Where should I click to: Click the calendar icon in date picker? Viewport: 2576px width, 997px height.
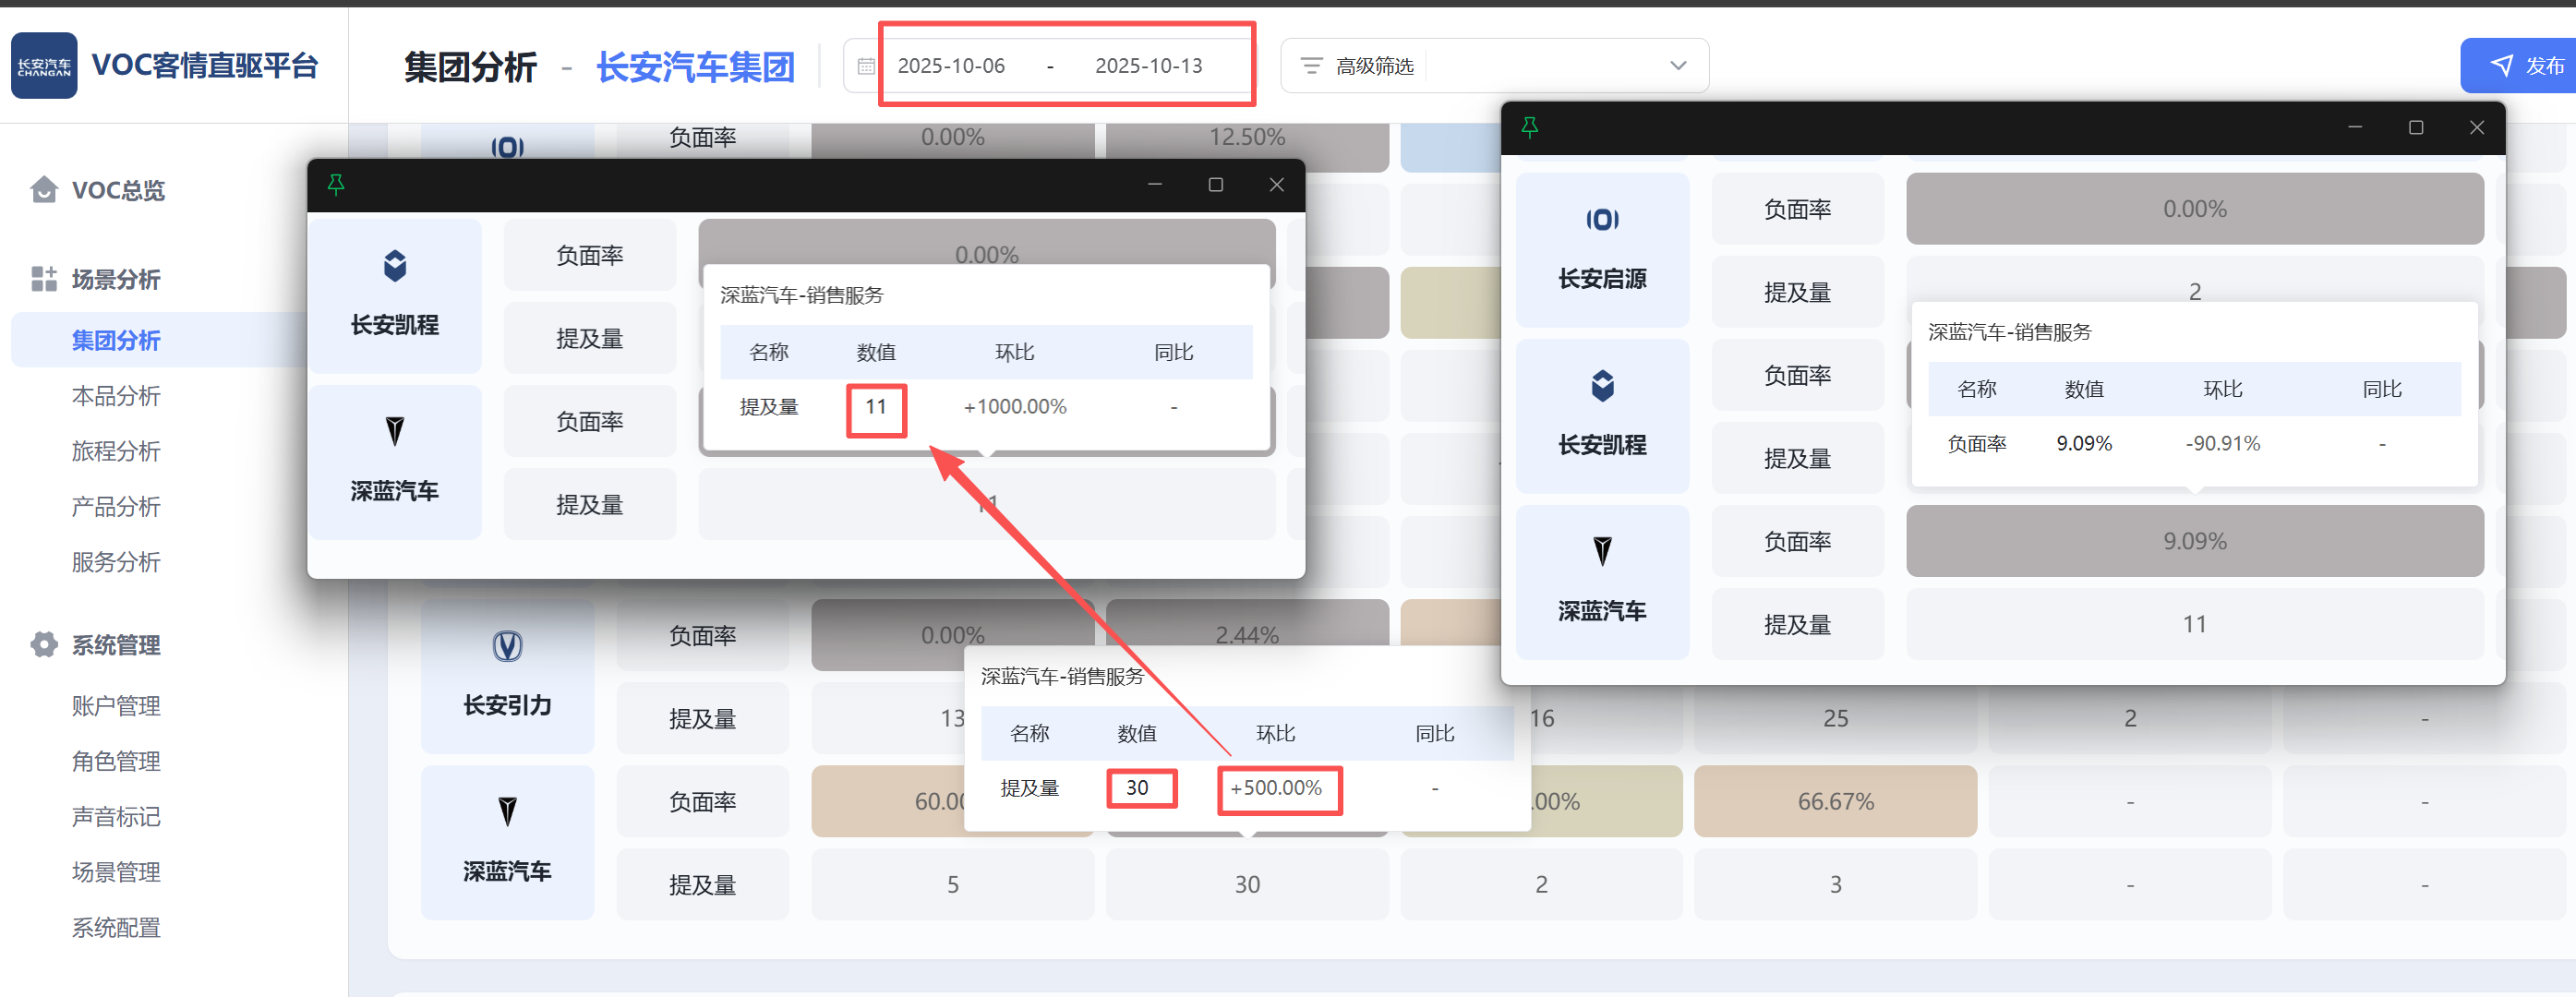pos(866,66)
